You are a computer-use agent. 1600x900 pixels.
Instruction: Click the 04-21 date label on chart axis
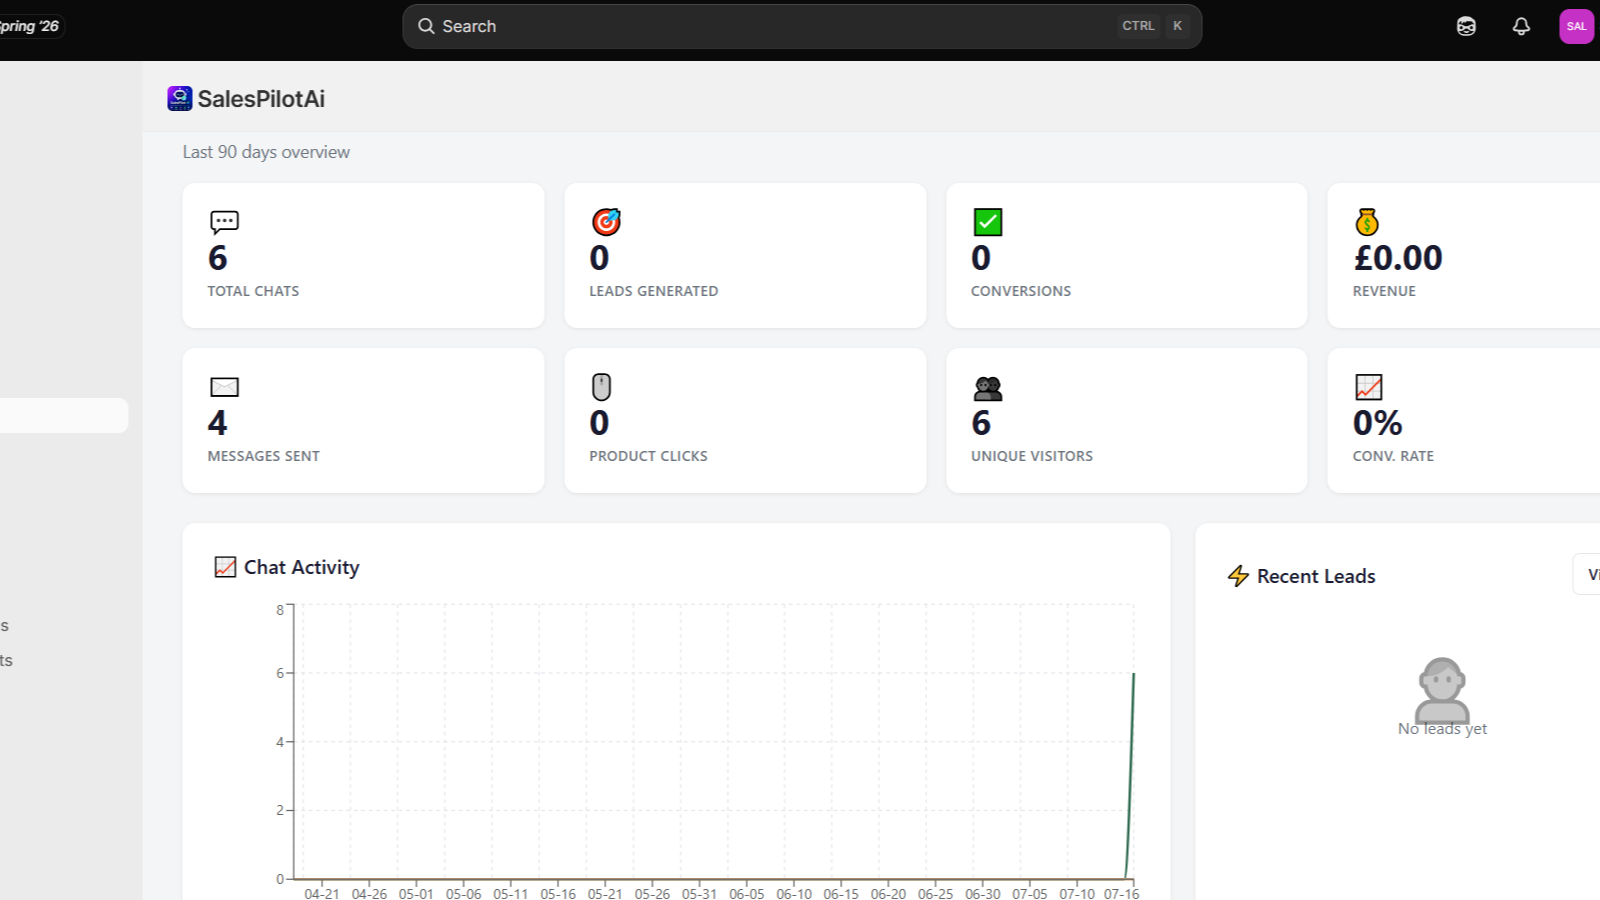[x=322, y=893]
